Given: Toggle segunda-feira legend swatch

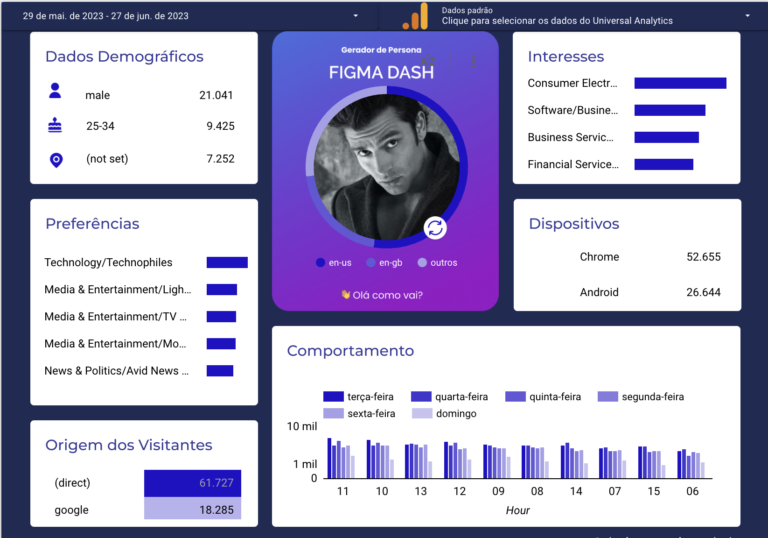Looking at the screenshot, I should (x=608, y=396).
